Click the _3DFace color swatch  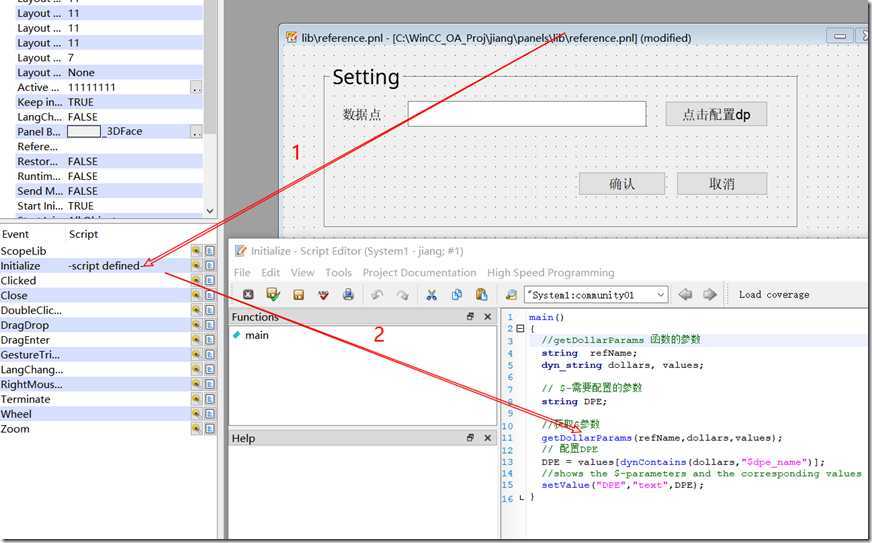coord(83,131)
